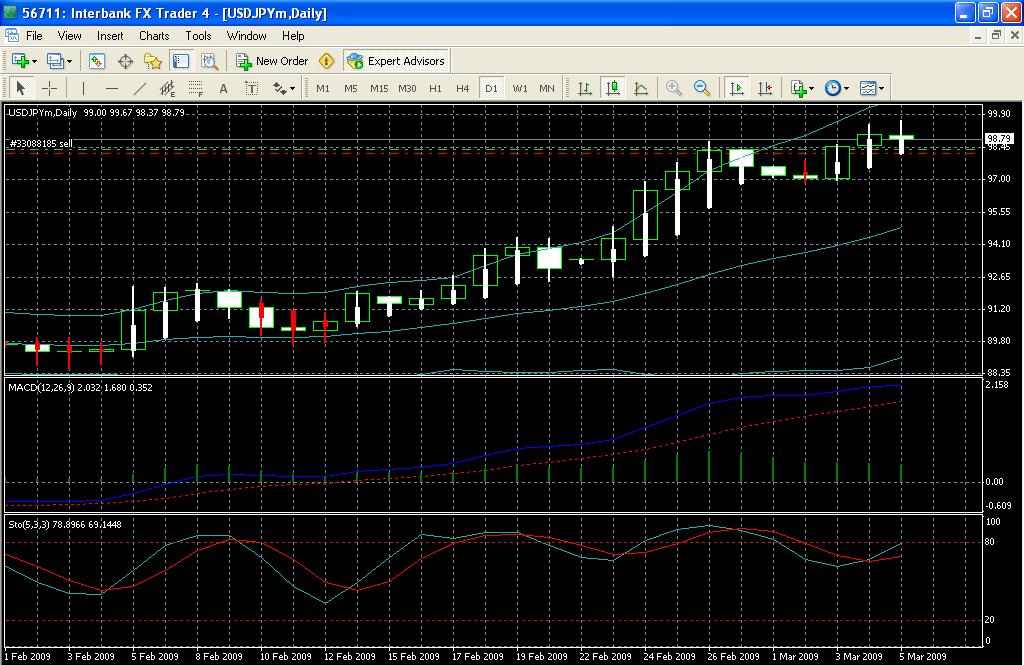This screenshot has width=1024, height=665.
Task: Switch chart to Bar Chart icon
Action: [585, 88]
